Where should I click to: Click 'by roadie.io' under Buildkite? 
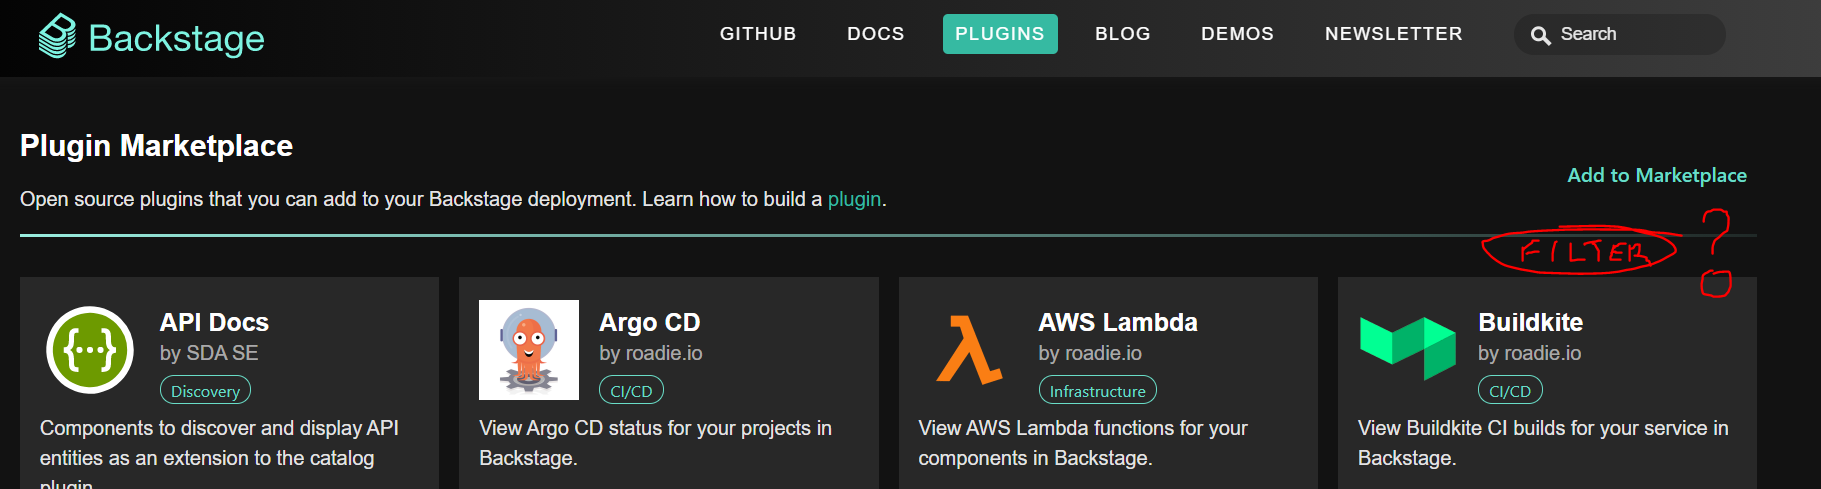[1530, 353]
